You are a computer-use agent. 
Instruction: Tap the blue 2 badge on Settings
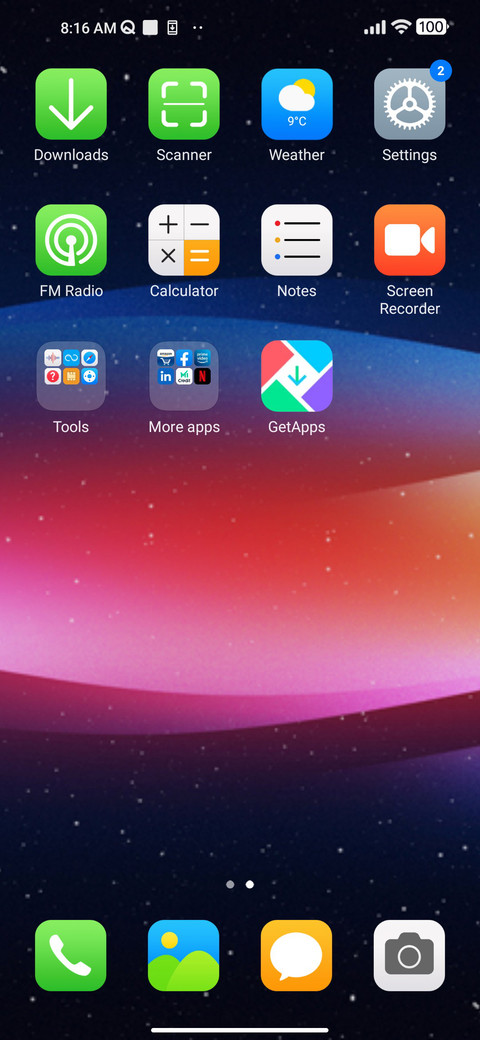coord(440,70)
